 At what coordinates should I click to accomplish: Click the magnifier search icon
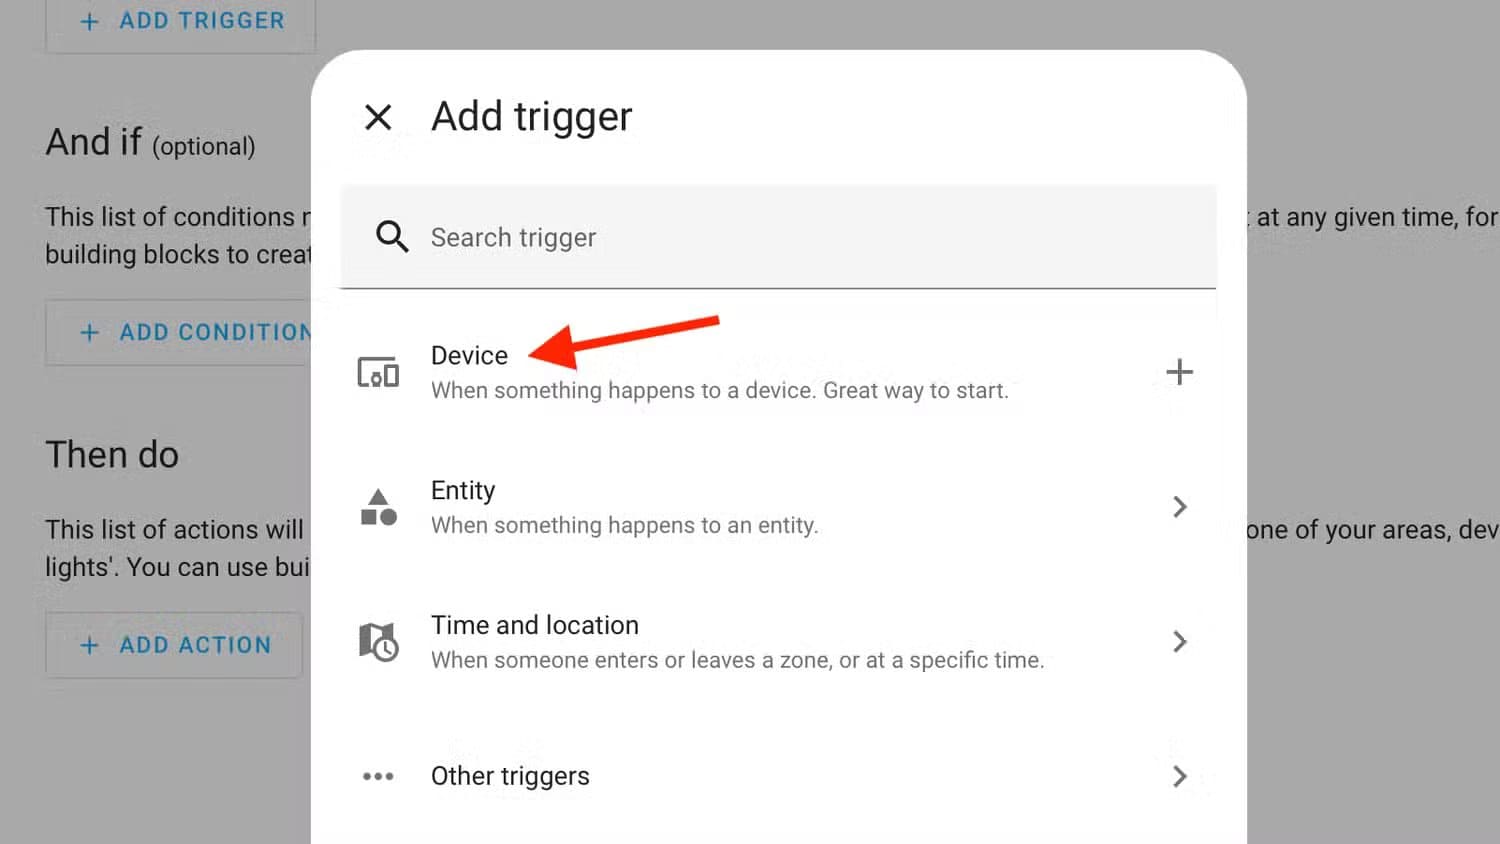click(x=391, y=237)
